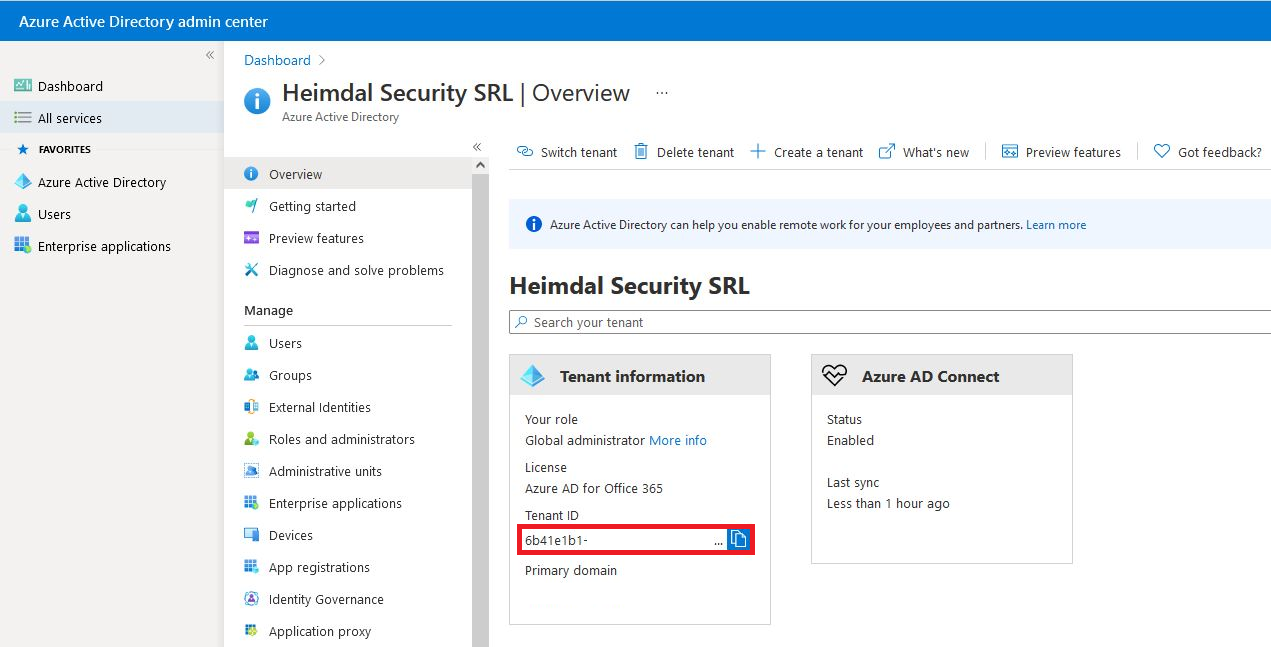Collapse the left navigation sidebar

(210, 55)
